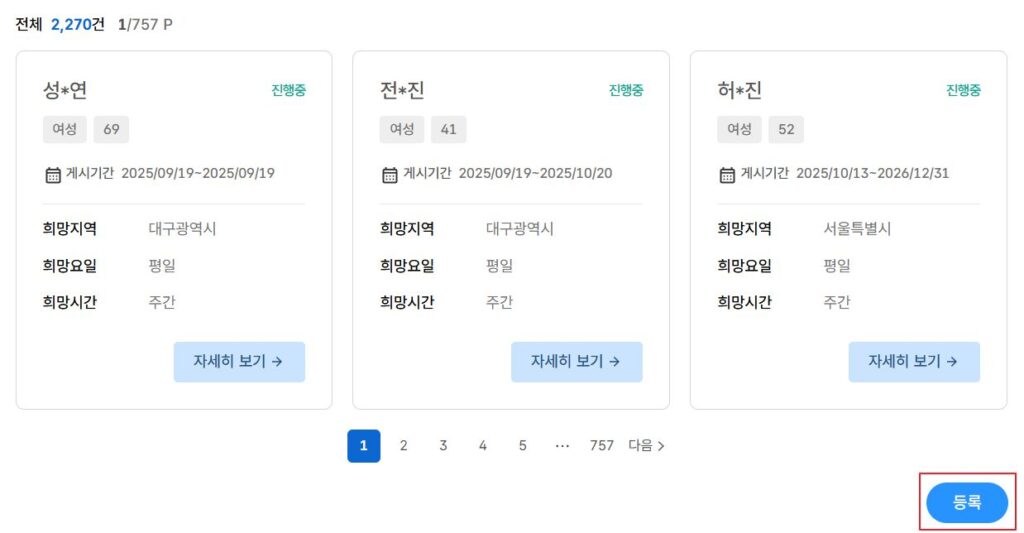Viewport: 1024px width, 533px height.
Task: Go to page 5
Action: click(522, 445)
